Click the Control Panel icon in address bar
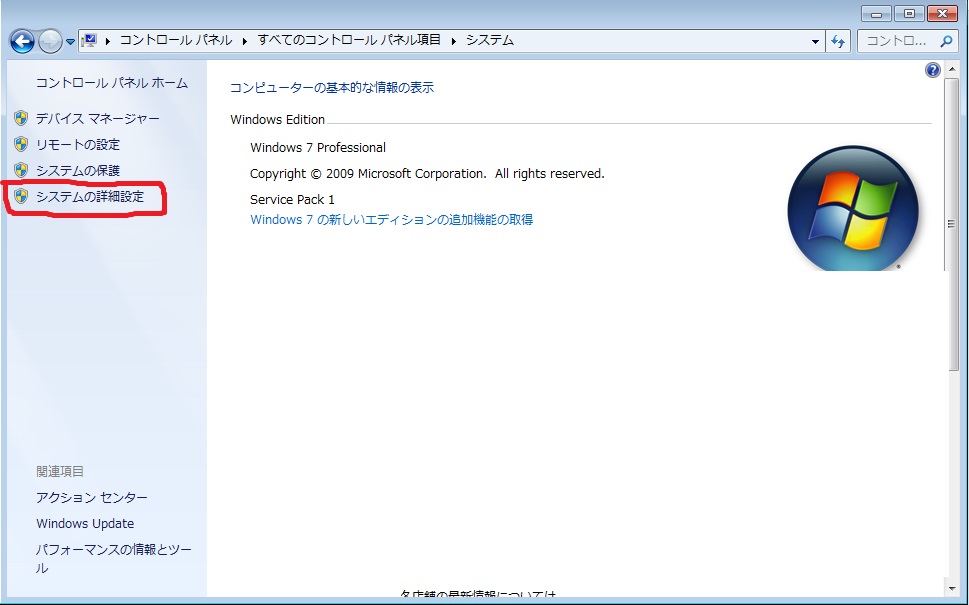Image resolution: width=969 pixels, height=605 pixels. point(88,40)
